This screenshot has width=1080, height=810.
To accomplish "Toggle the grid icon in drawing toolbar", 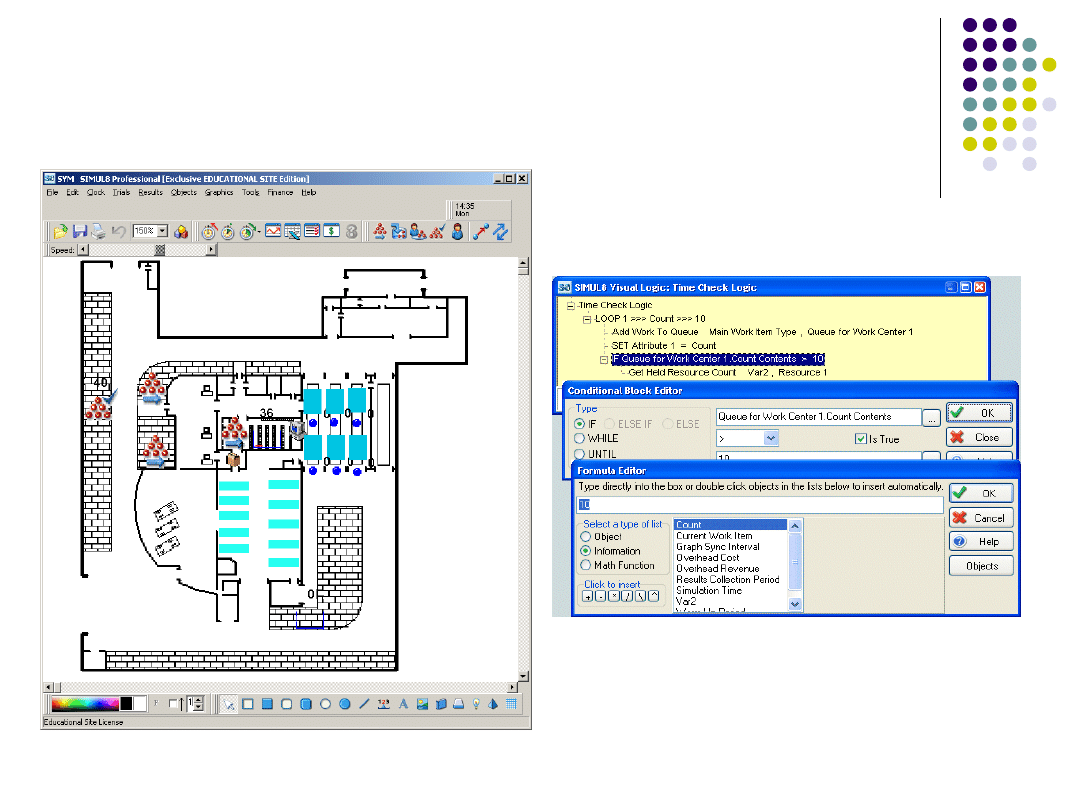I will [511, 704].
